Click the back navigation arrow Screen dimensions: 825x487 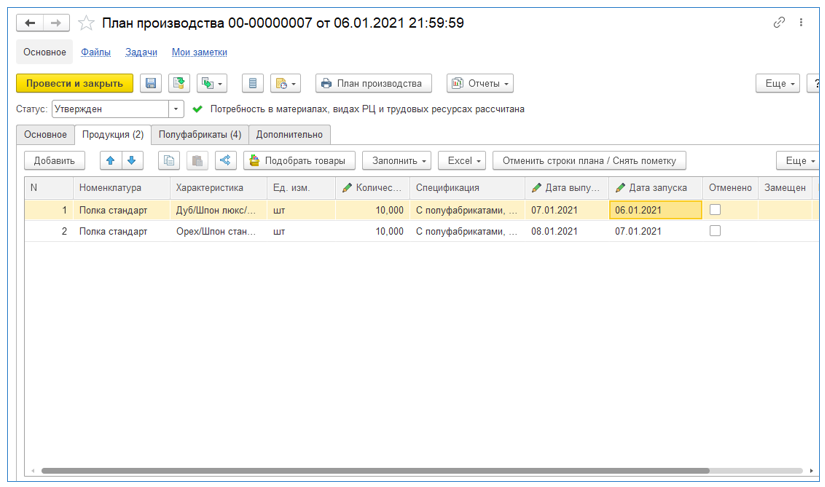[31, 23]
